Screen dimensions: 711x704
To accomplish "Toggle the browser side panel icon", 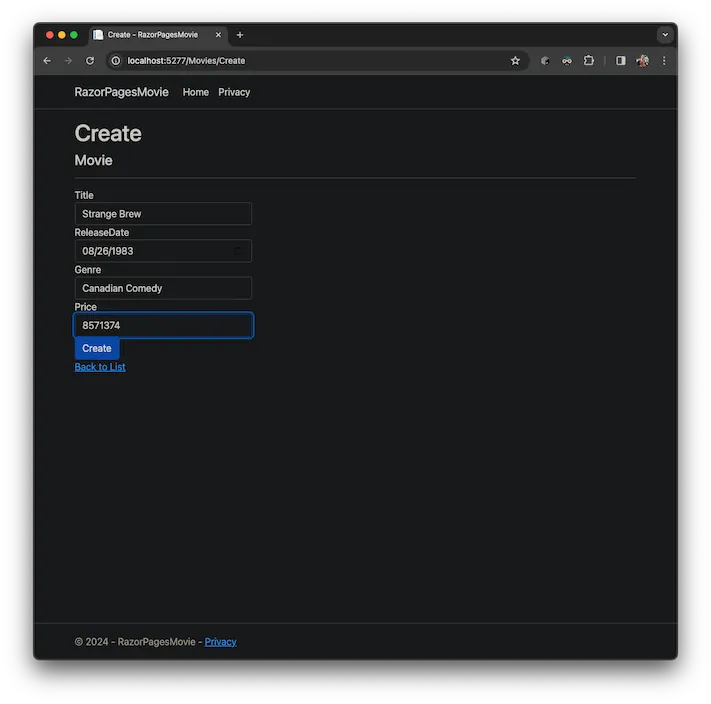I will [621, 61].
